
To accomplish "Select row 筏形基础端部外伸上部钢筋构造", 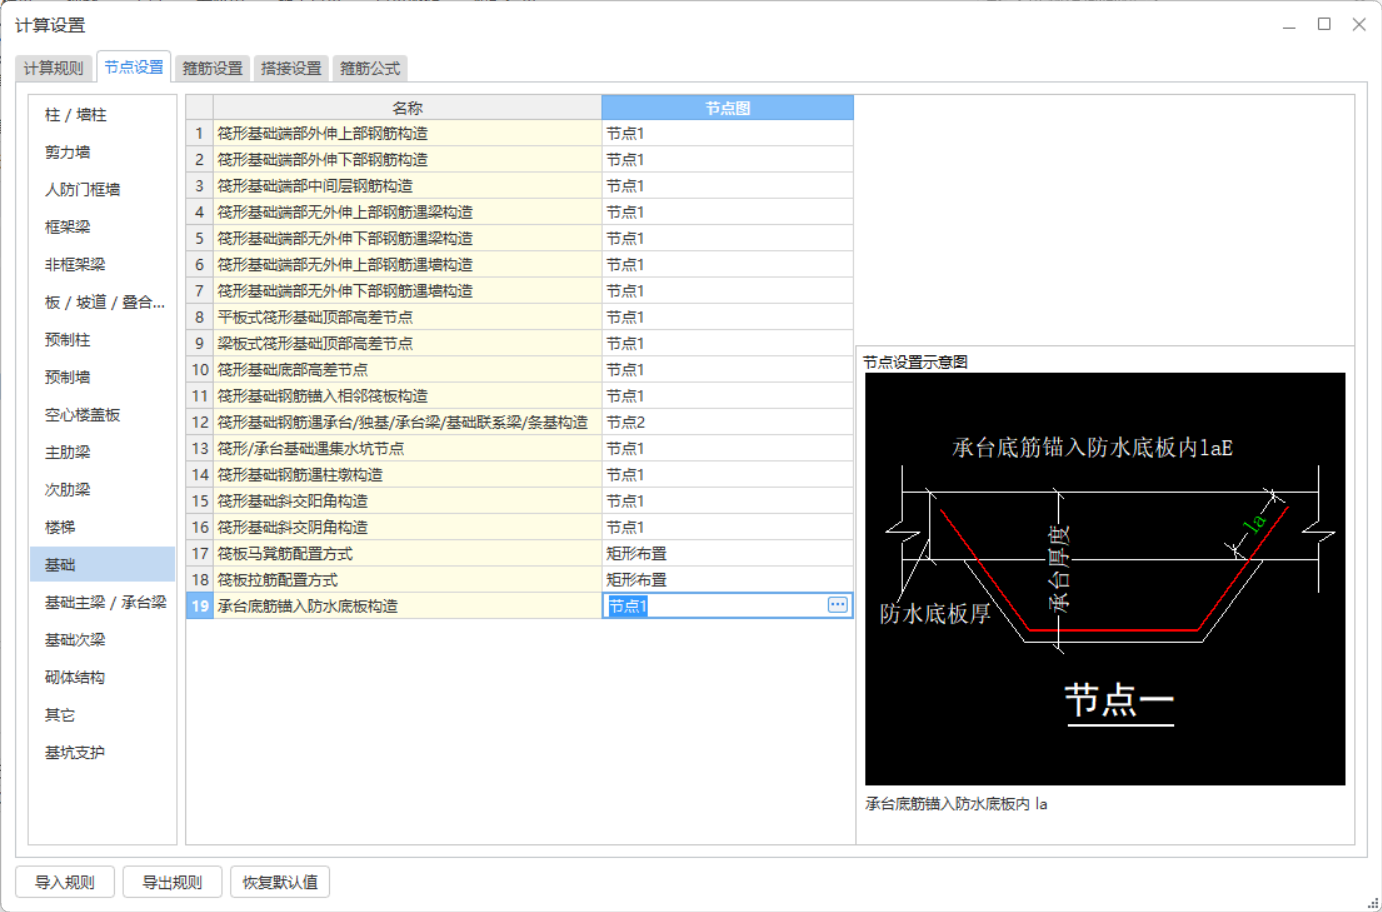I will click(407, 133).
